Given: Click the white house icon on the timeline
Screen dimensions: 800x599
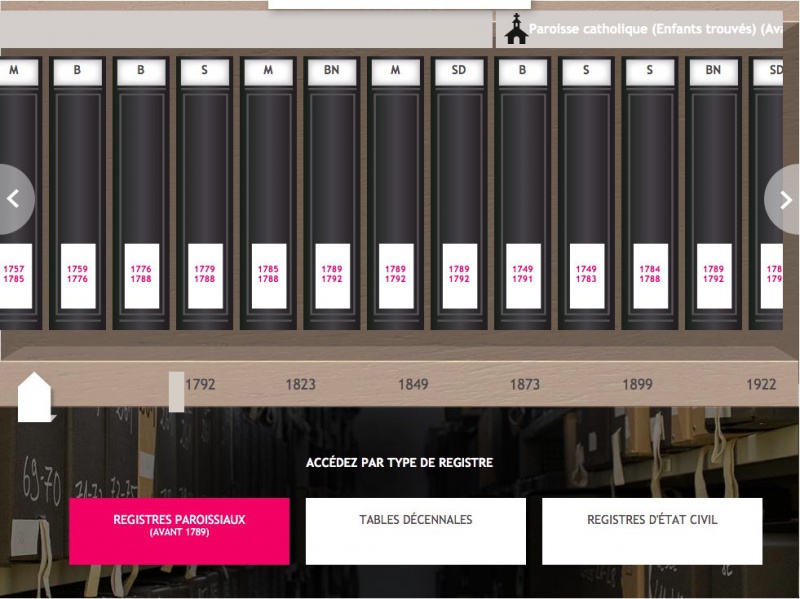Looking at the screenshot, I should pos(35,395).
